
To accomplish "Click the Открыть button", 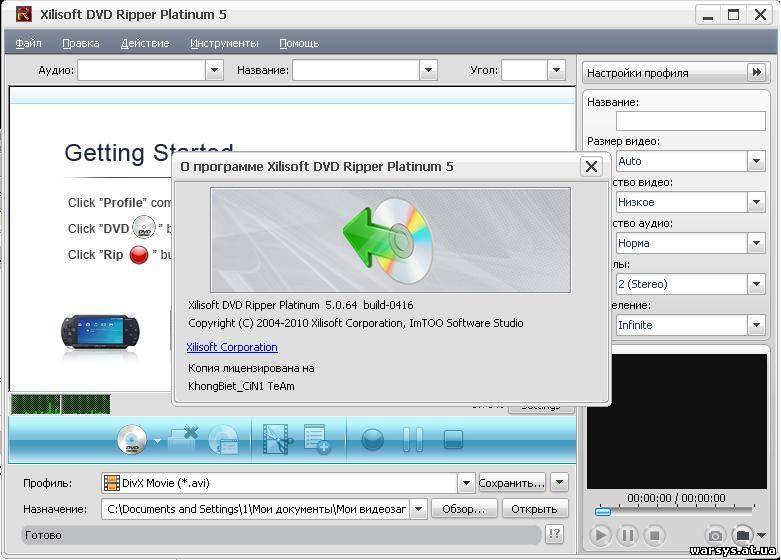I will coord(534,509).
